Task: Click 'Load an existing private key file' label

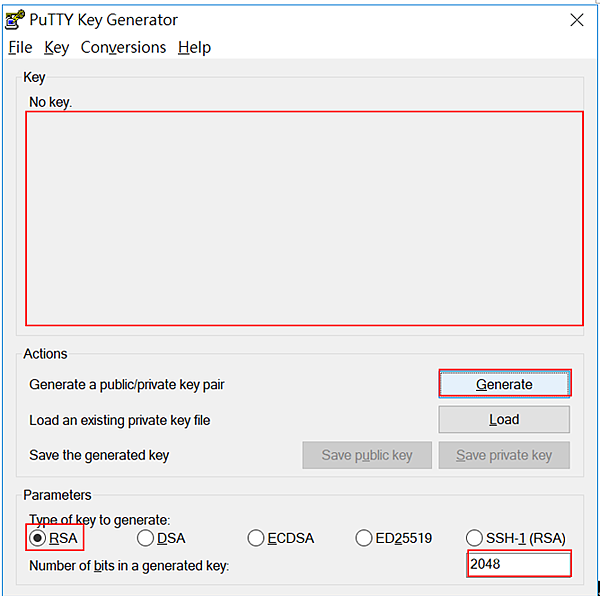Action: click(x=120, y=420)
